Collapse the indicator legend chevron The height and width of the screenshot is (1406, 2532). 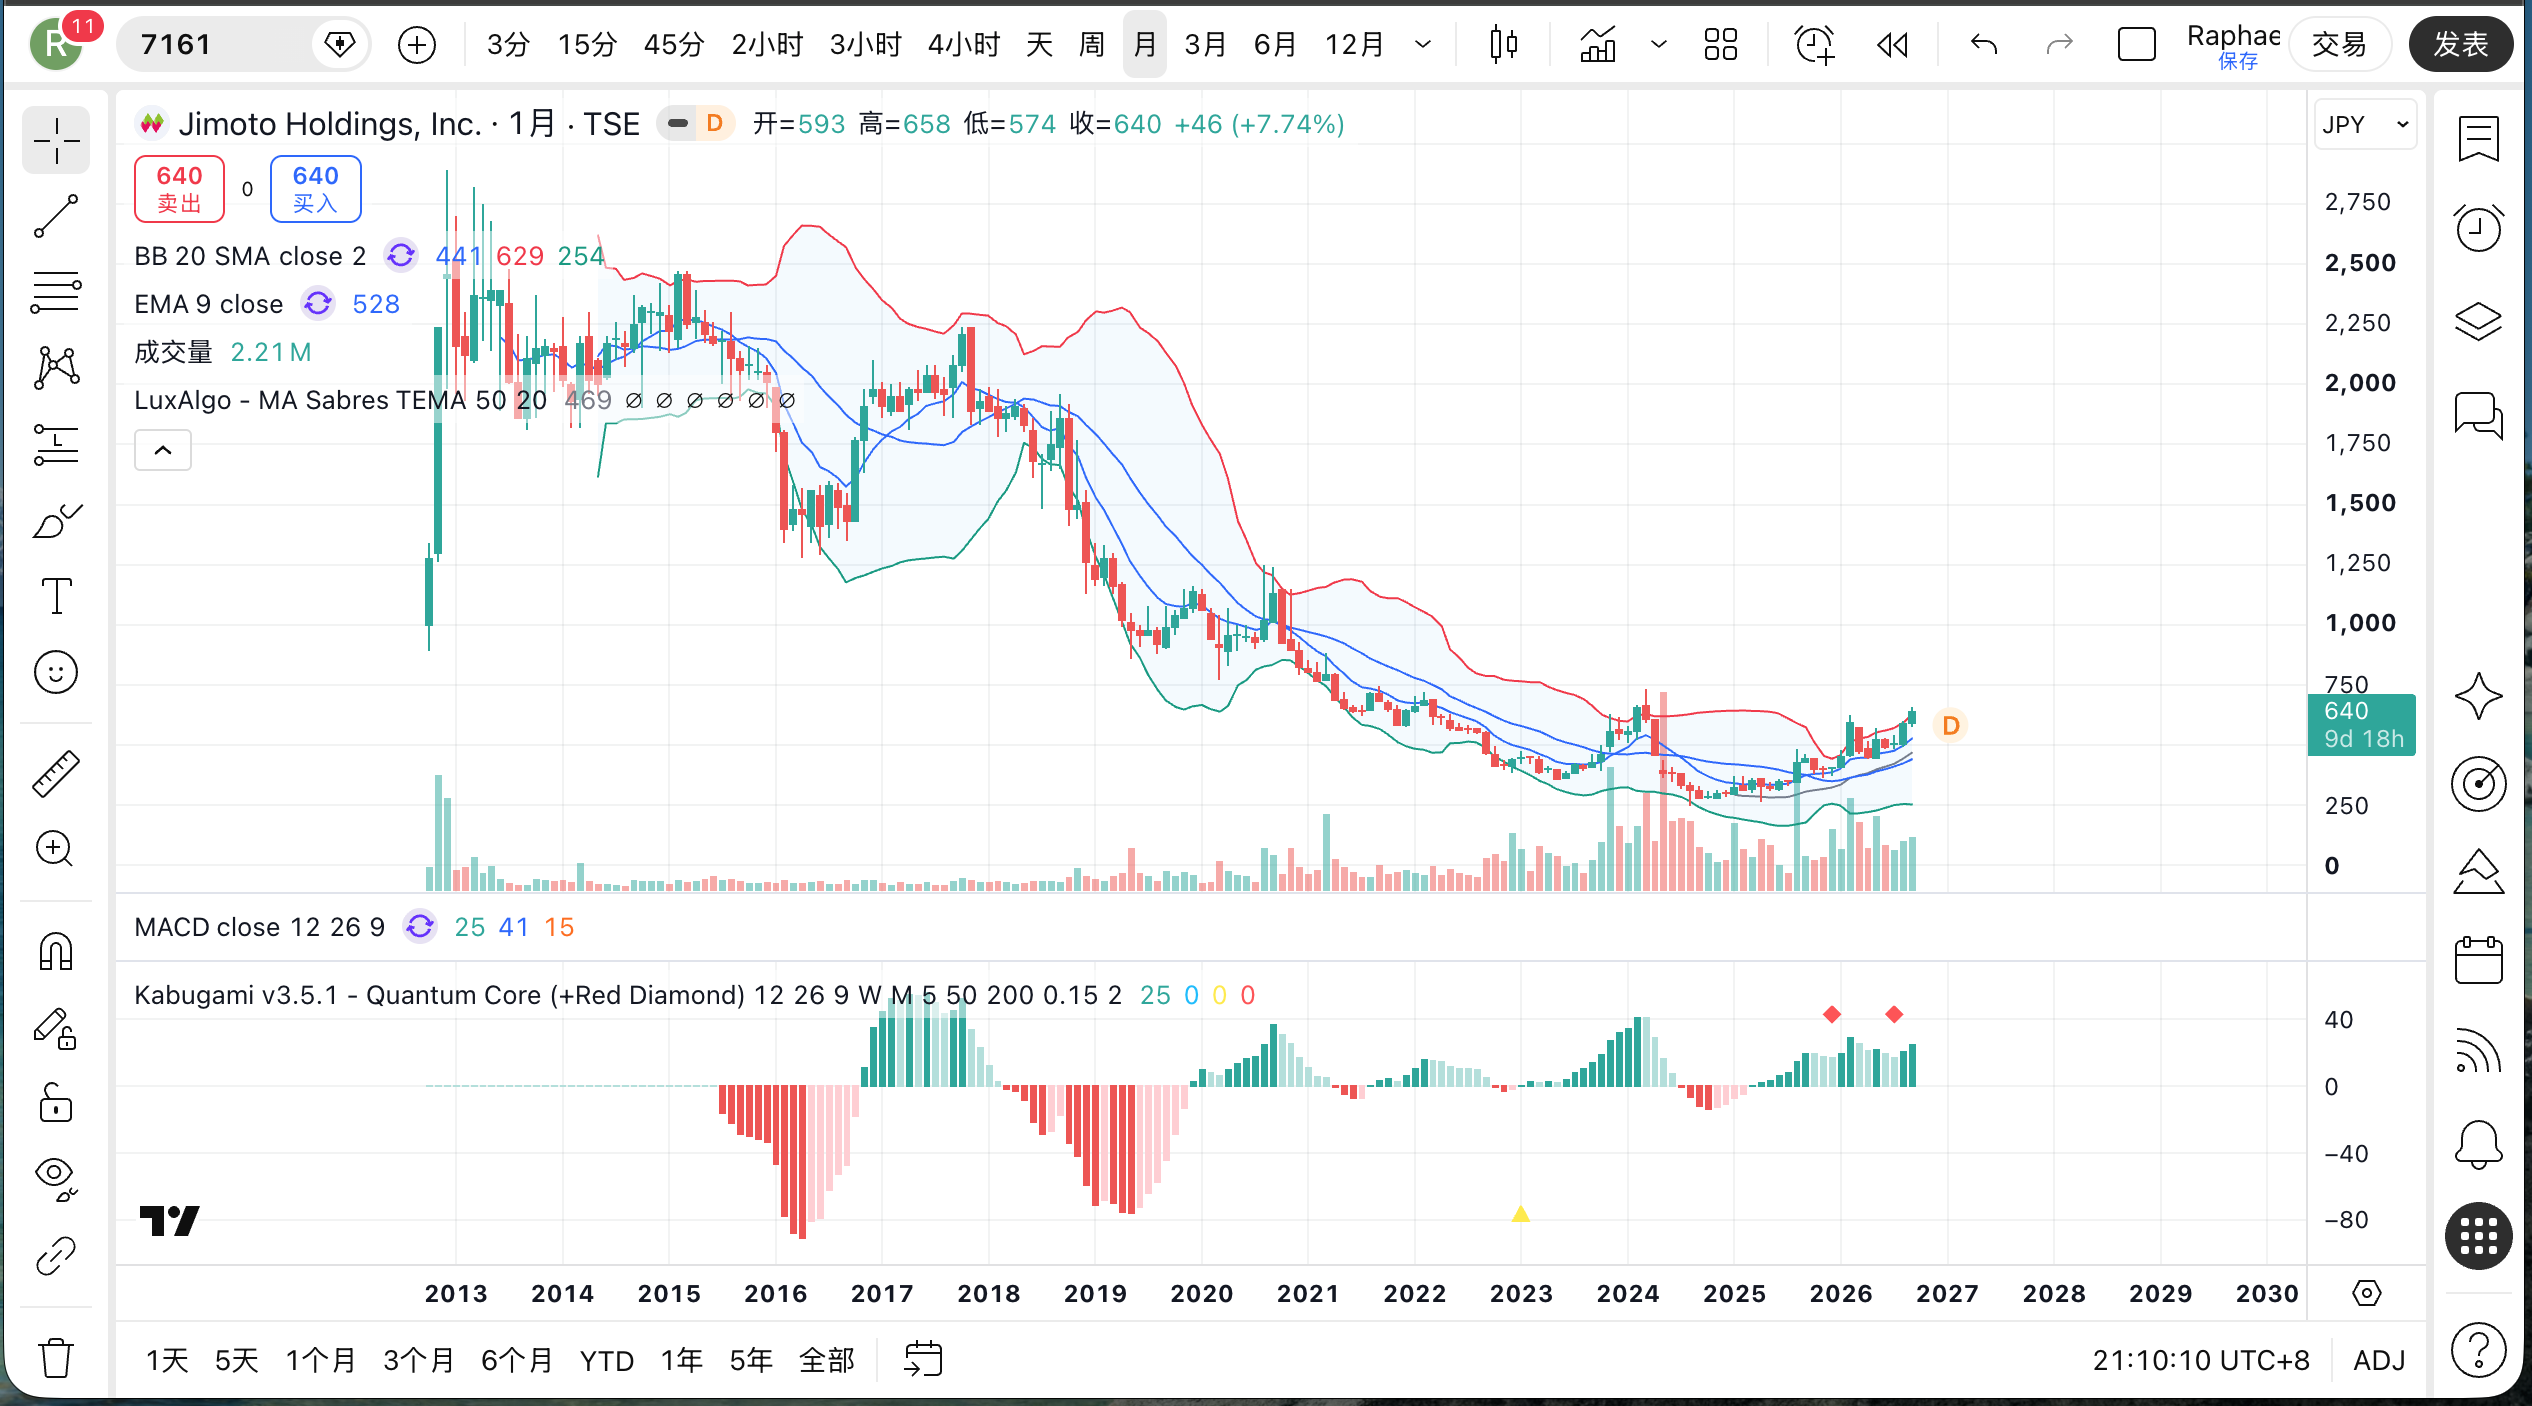coord(163,450)
